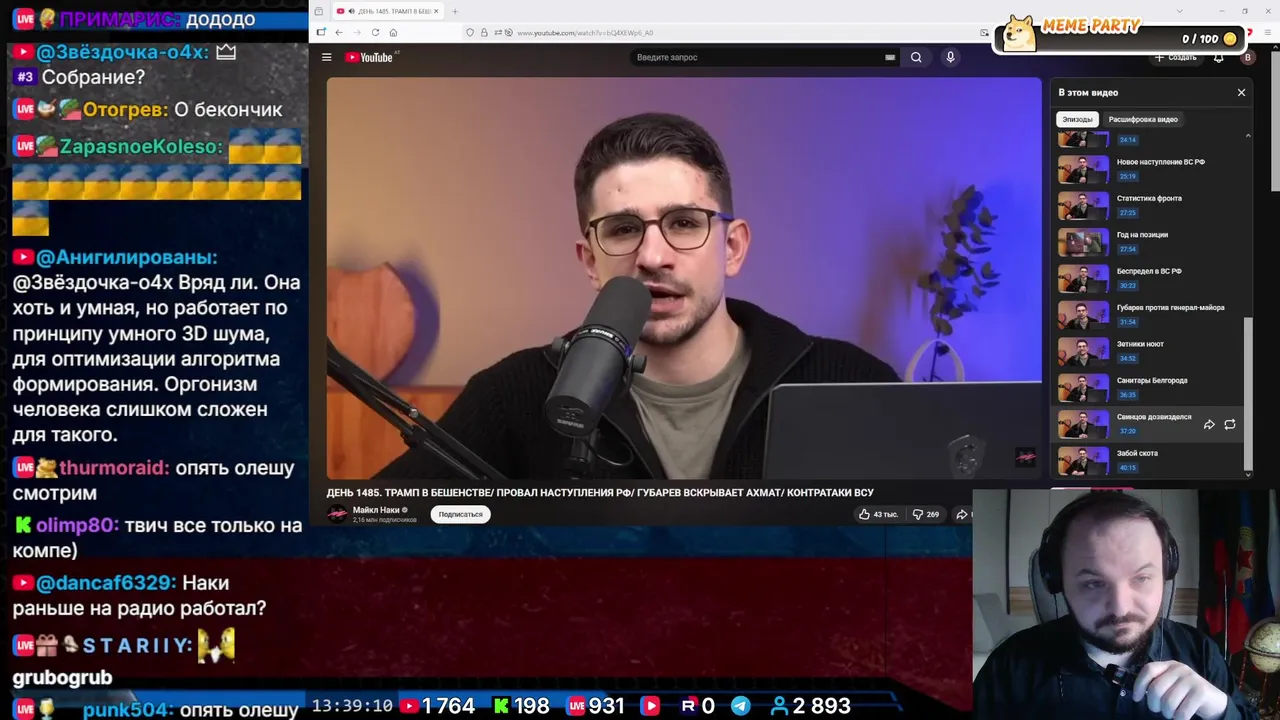Click the chapters panel scrollbar
This screenshot has width=1280, height=720.
1248,392
